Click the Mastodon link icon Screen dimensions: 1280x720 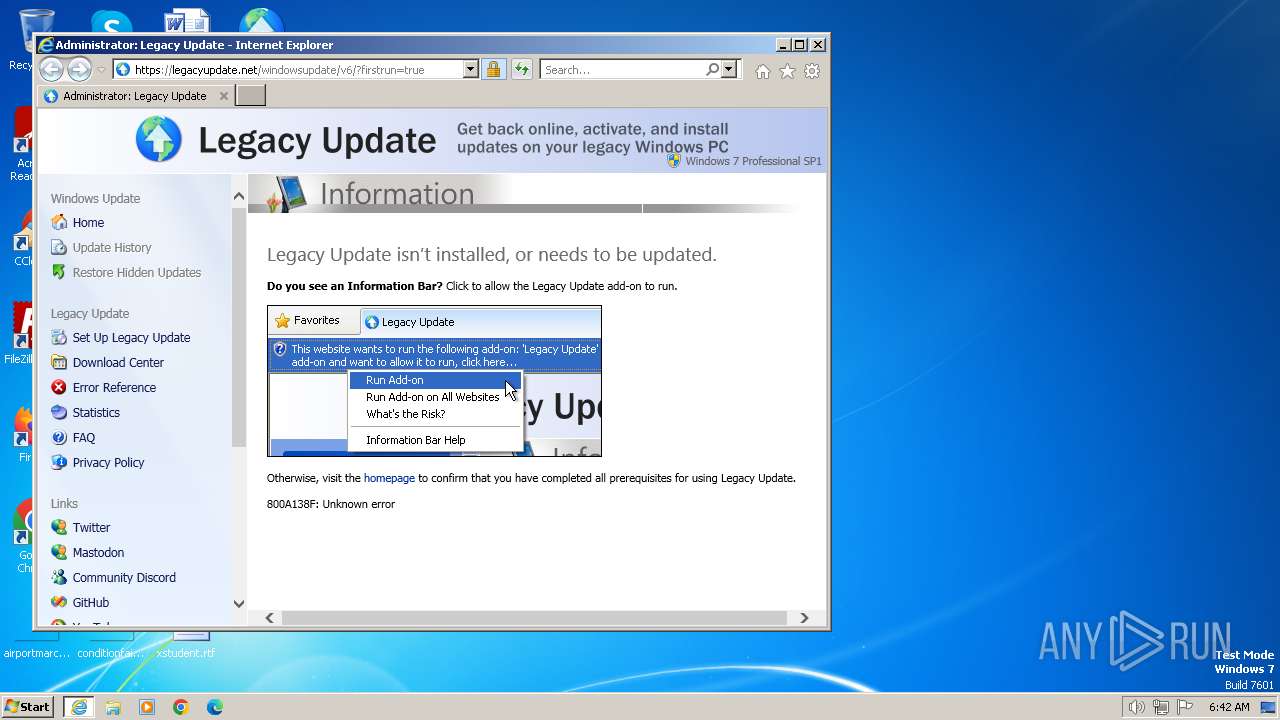(x=59, y=552)
